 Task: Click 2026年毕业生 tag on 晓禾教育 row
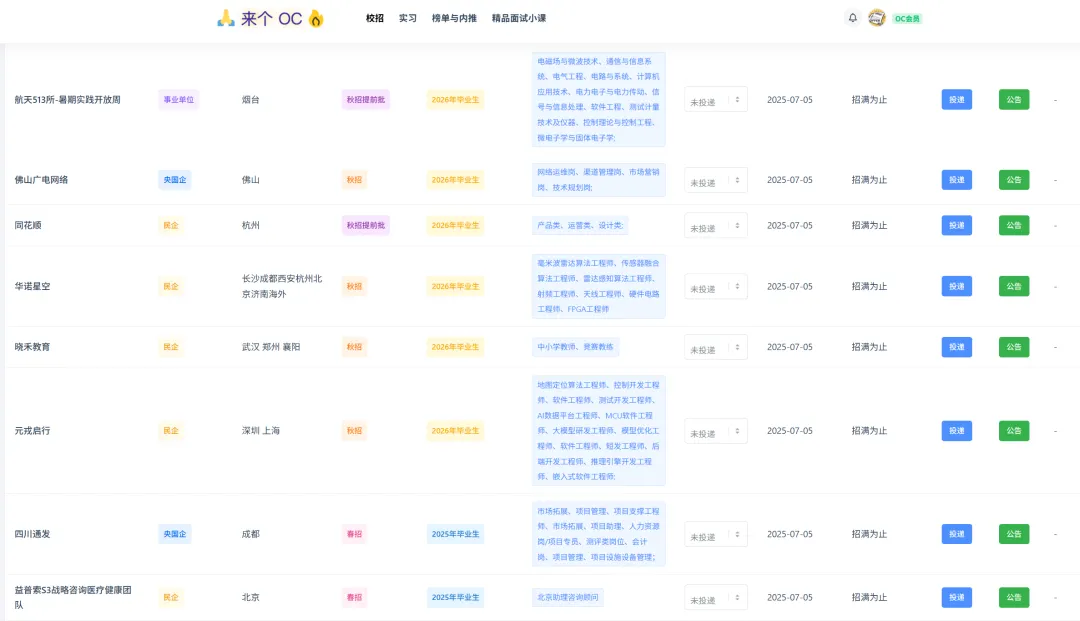coord(455,347)
